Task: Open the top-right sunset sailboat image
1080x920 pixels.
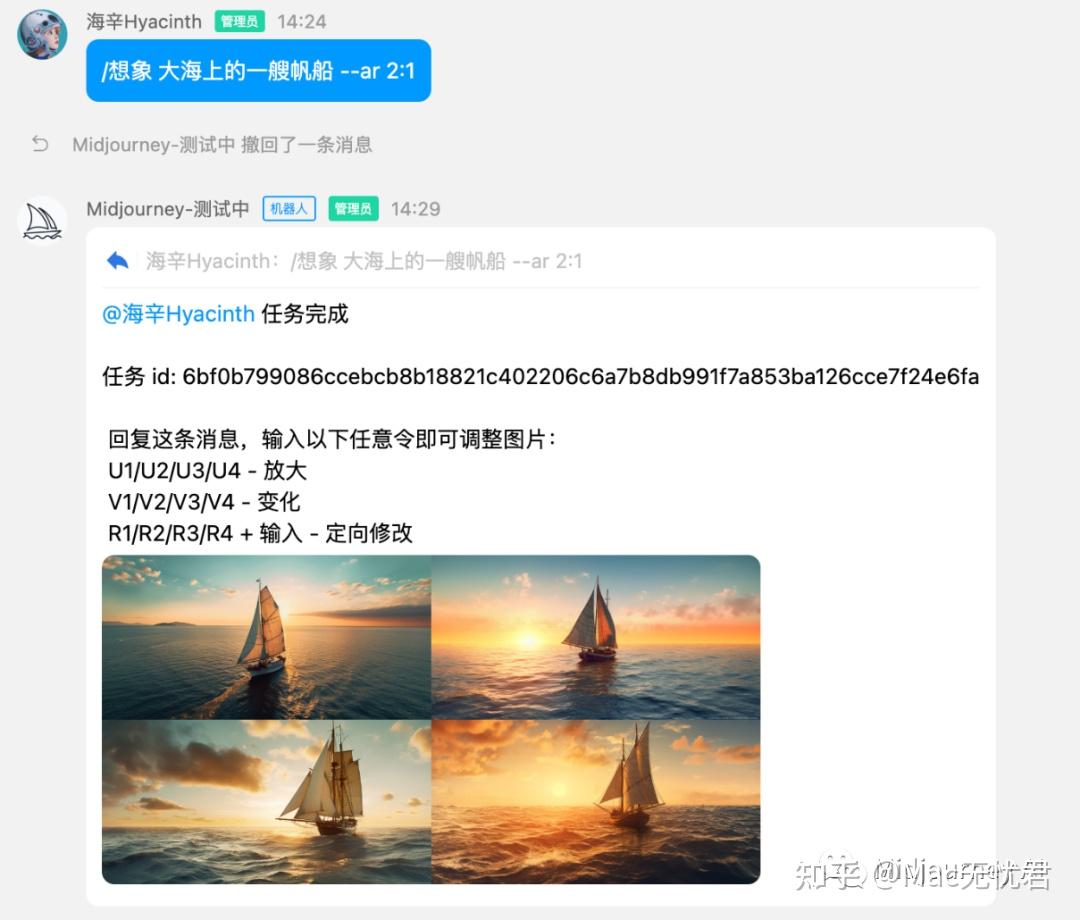Action: (x=596, y=637)
